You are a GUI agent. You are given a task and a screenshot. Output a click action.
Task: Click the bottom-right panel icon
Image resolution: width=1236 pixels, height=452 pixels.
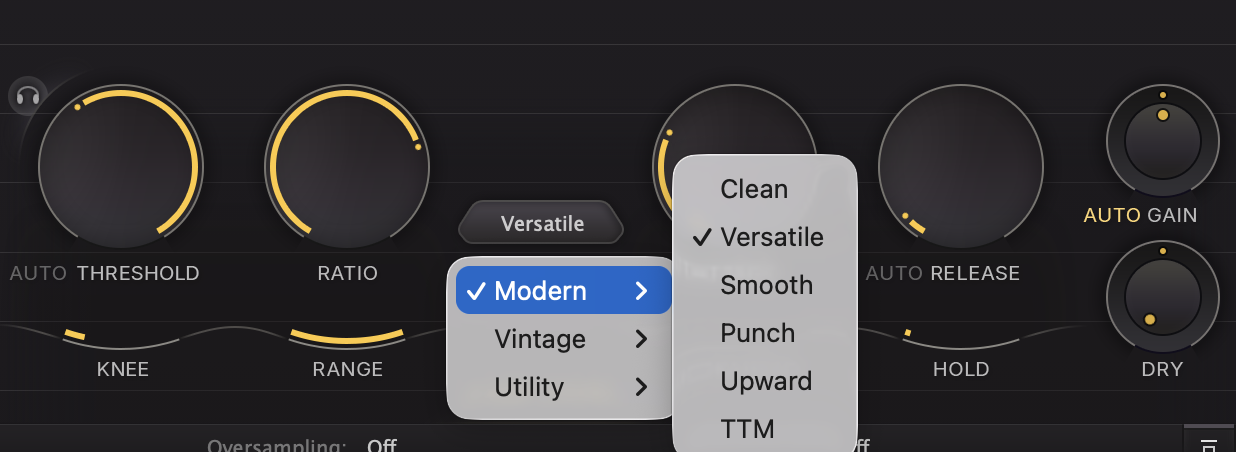pyautogui.click(x=1209, y=444)
